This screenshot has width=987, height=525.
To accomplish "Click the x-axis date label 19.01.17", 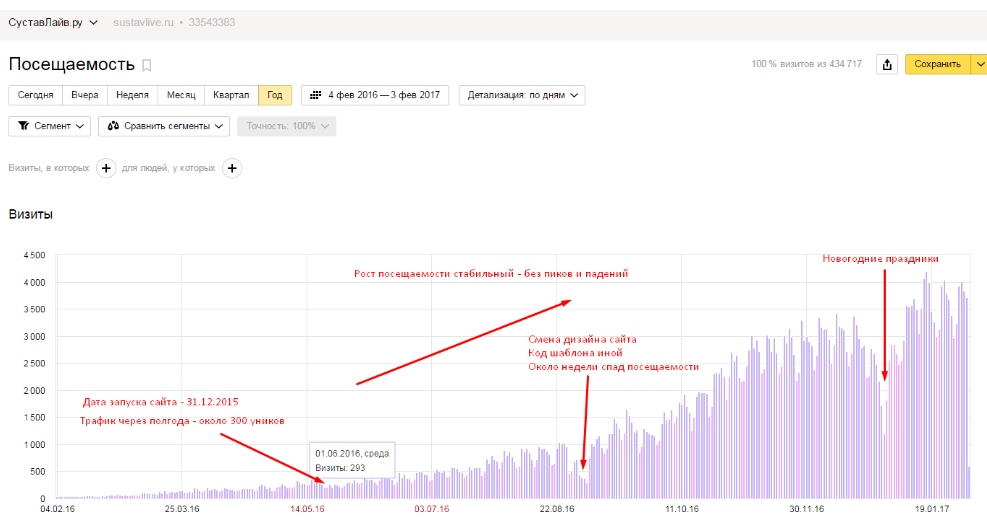I will (x=932, y=509).
